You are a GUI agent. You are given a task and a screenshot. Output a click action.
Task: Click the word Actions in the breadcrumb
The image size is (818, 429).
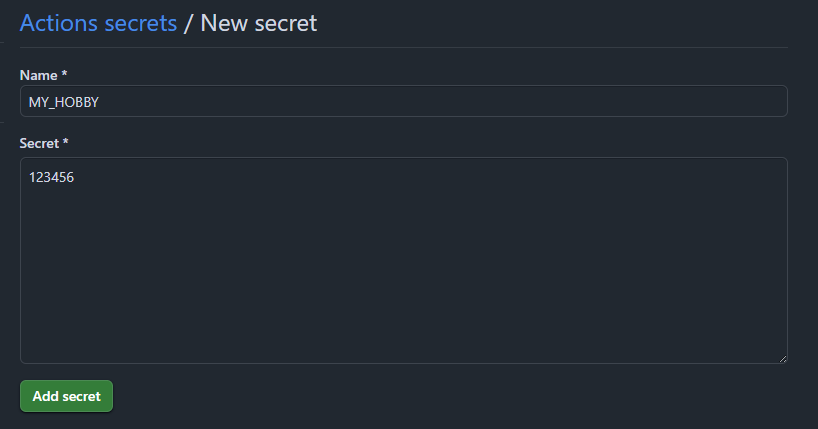58,23
